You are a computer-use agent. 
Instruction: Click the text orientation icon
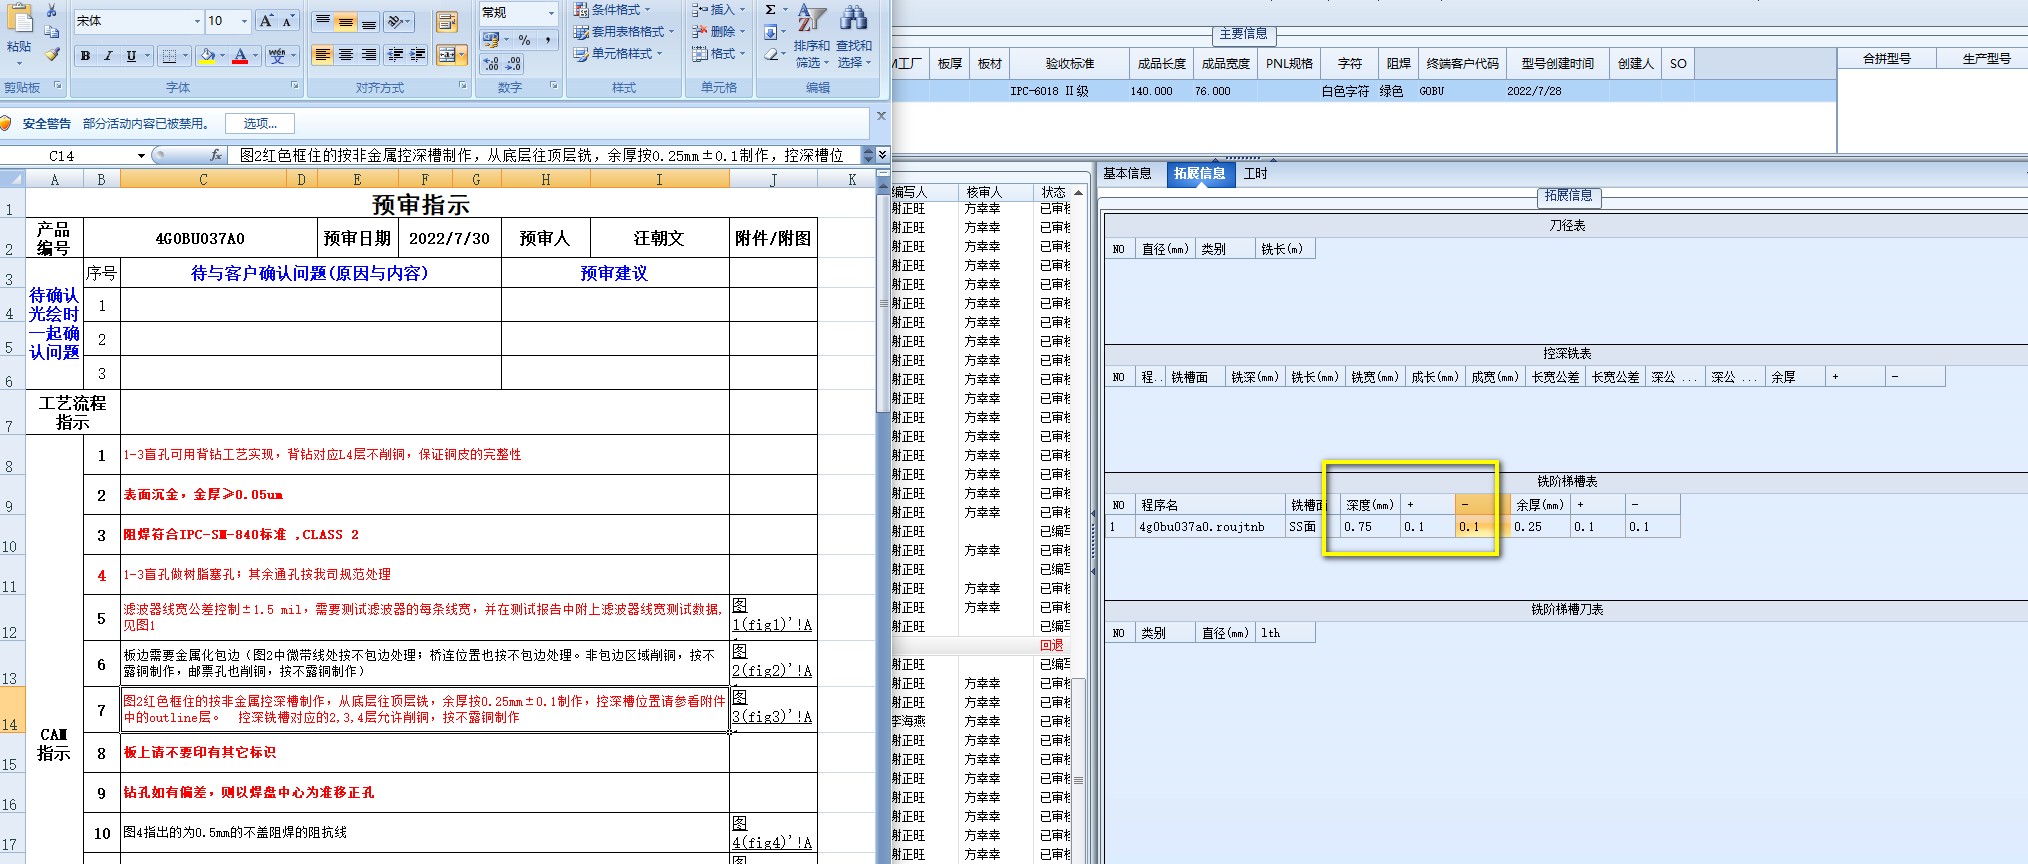396,21
